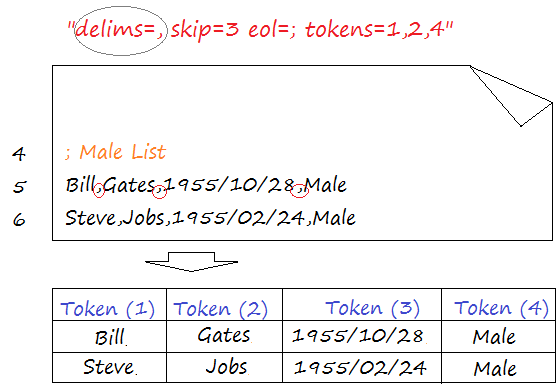Click the orange '; Male List' comment line
The width and height of the screenshot is (560, 392).
tap(115, 152)
